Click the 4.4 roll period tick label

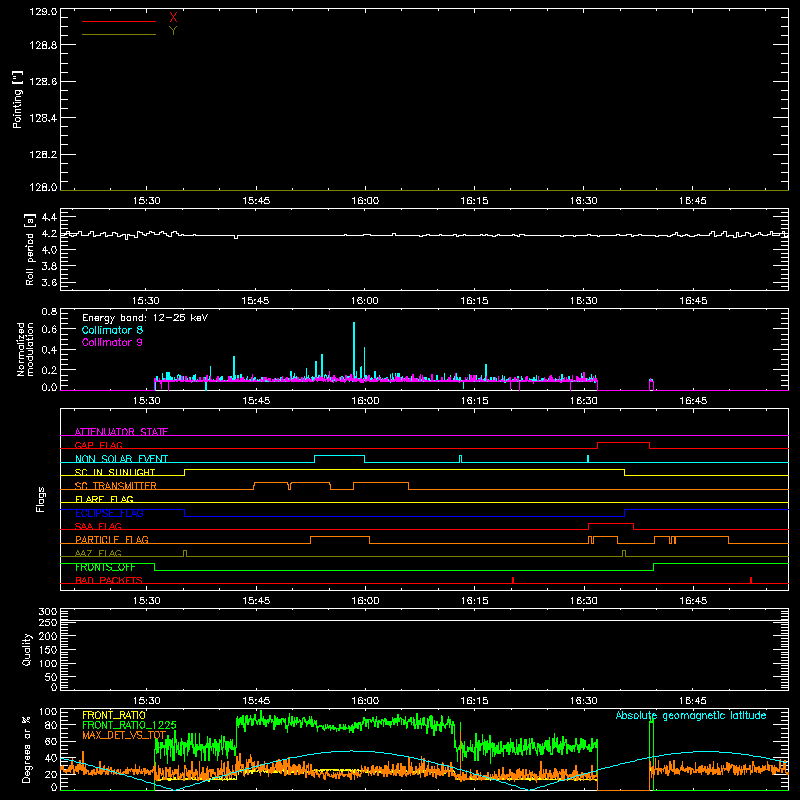click(49, 217)
